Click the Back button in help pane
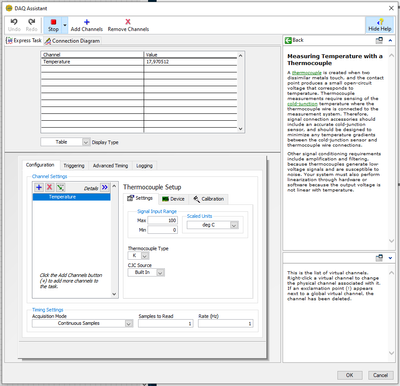 294,40
